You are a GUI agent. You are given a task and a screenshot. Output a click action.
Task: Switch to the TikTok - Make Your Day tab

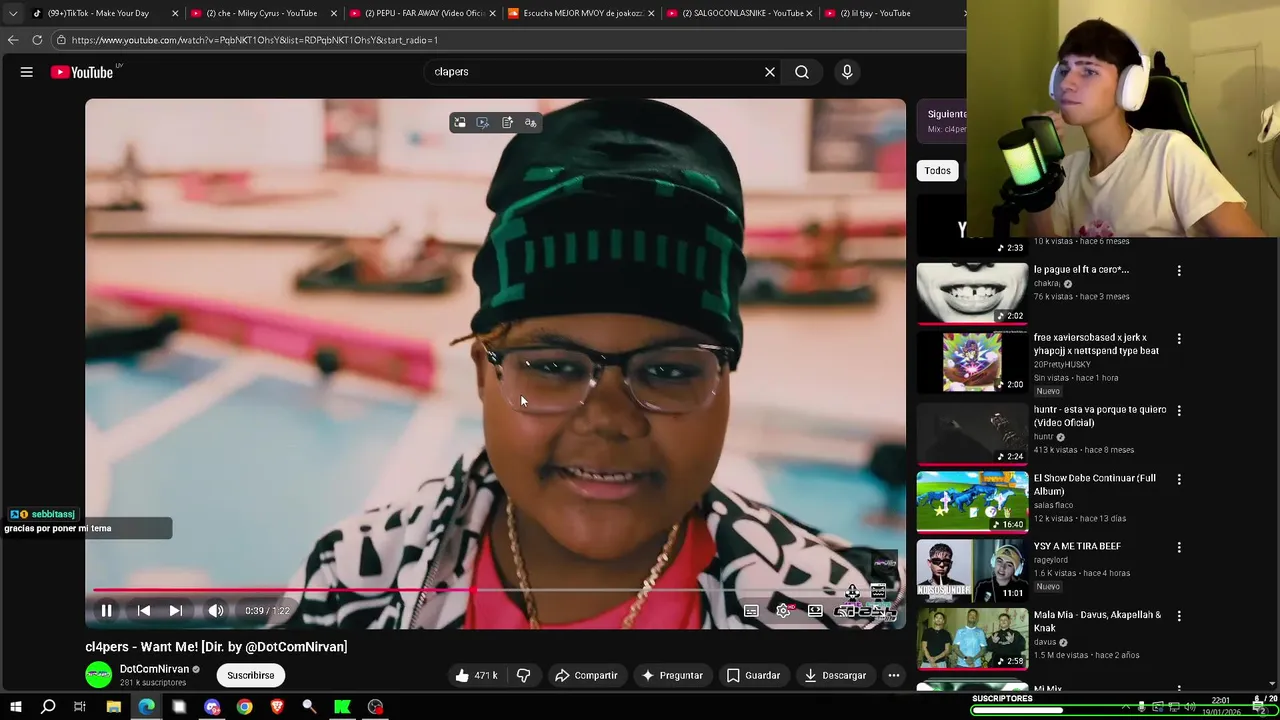(104, 13)
